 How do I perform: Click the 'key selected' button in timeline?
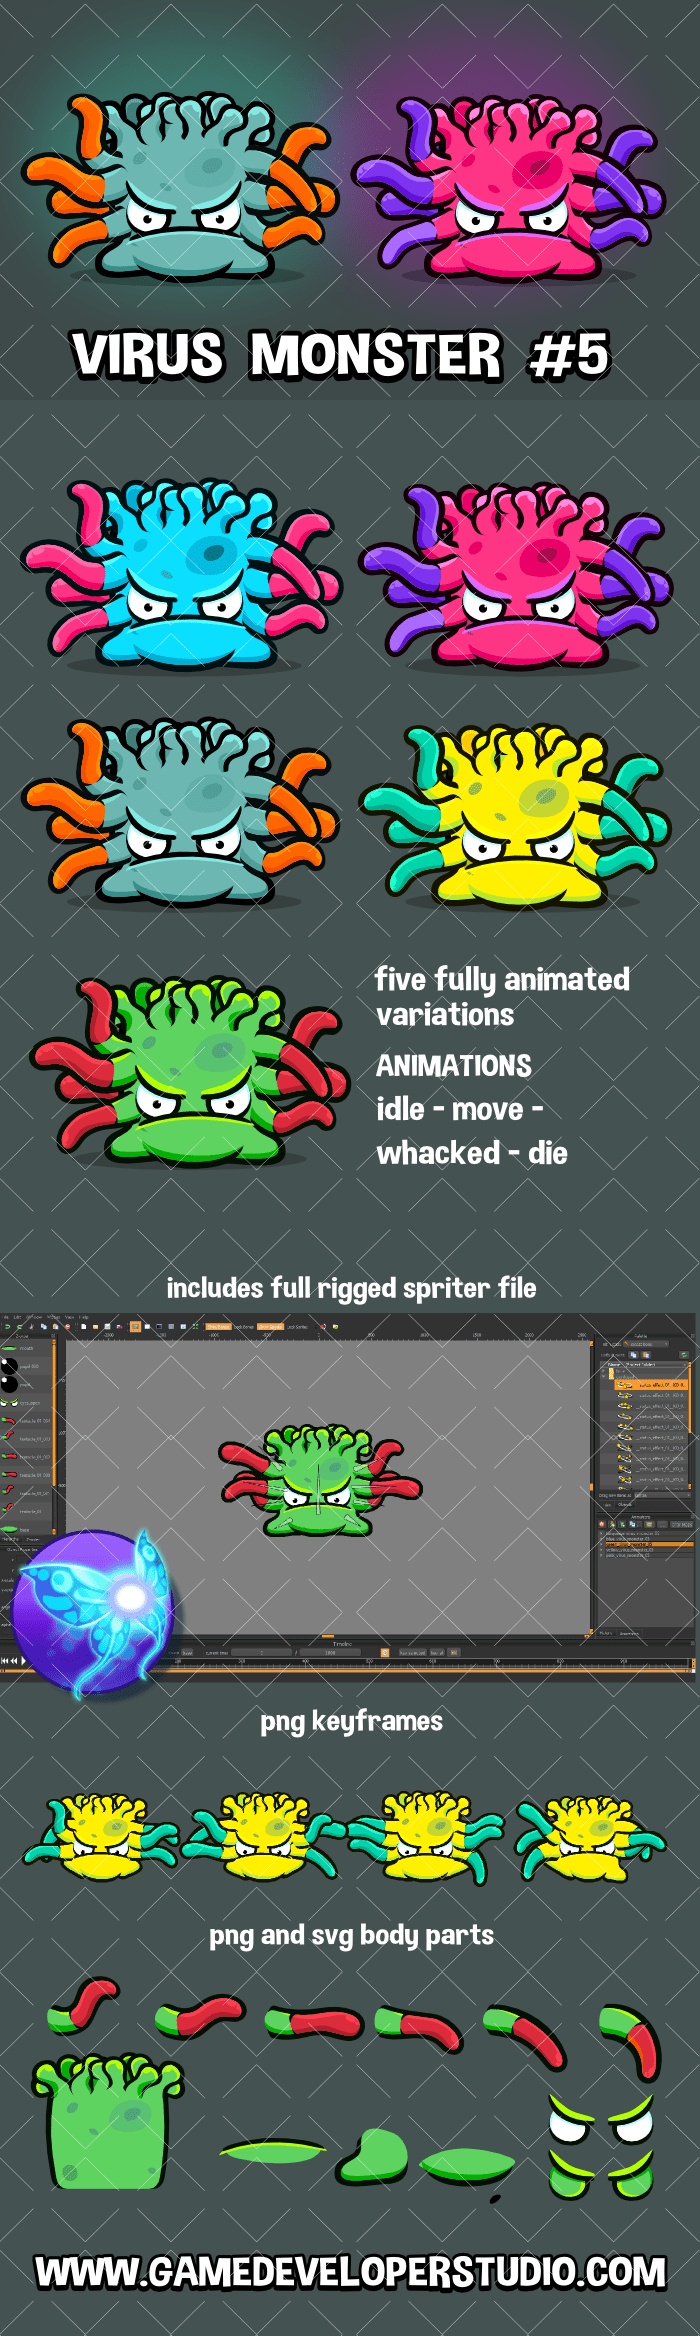[x=412, y=1652]
